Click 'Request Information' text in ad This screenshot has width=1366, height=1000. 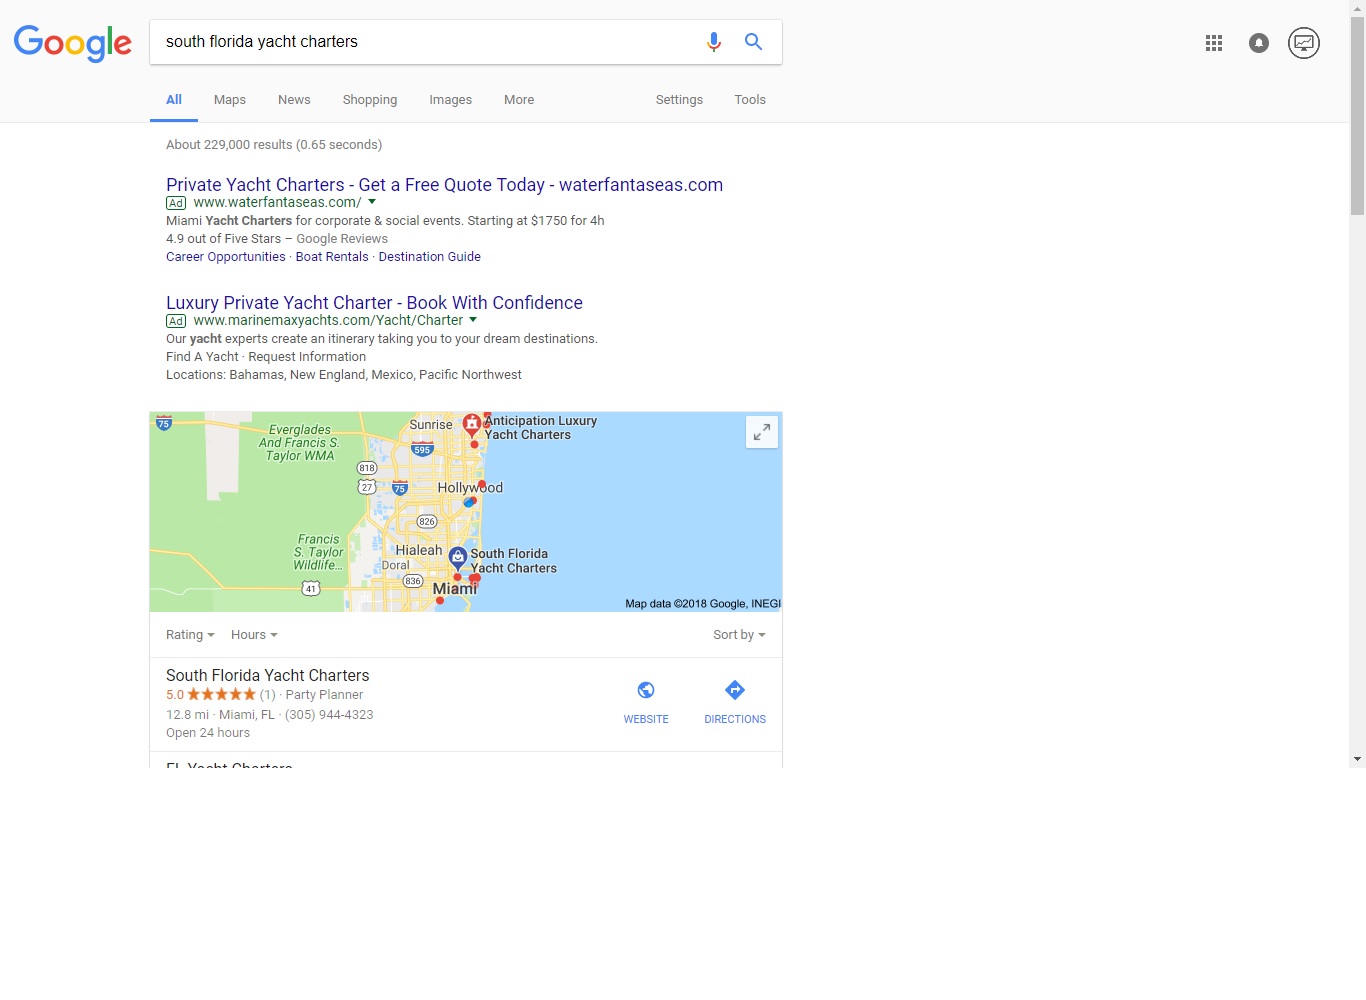307,357
